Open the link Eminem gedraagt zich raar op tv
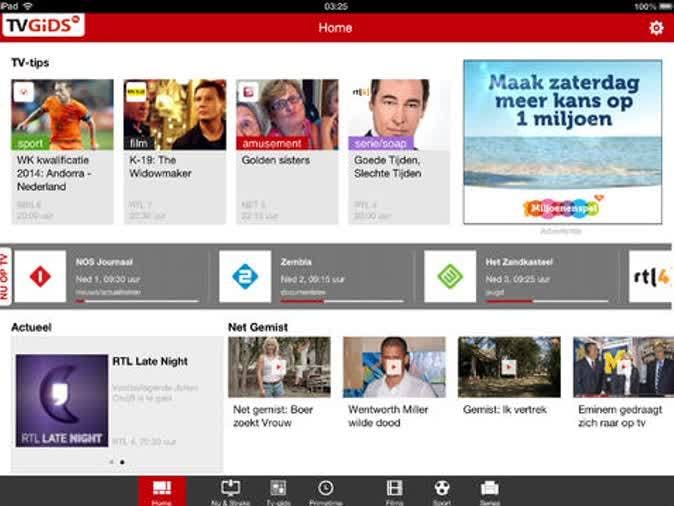Viewport: 674px width, 506px height. pyautogui.click(x=620, y=416)
